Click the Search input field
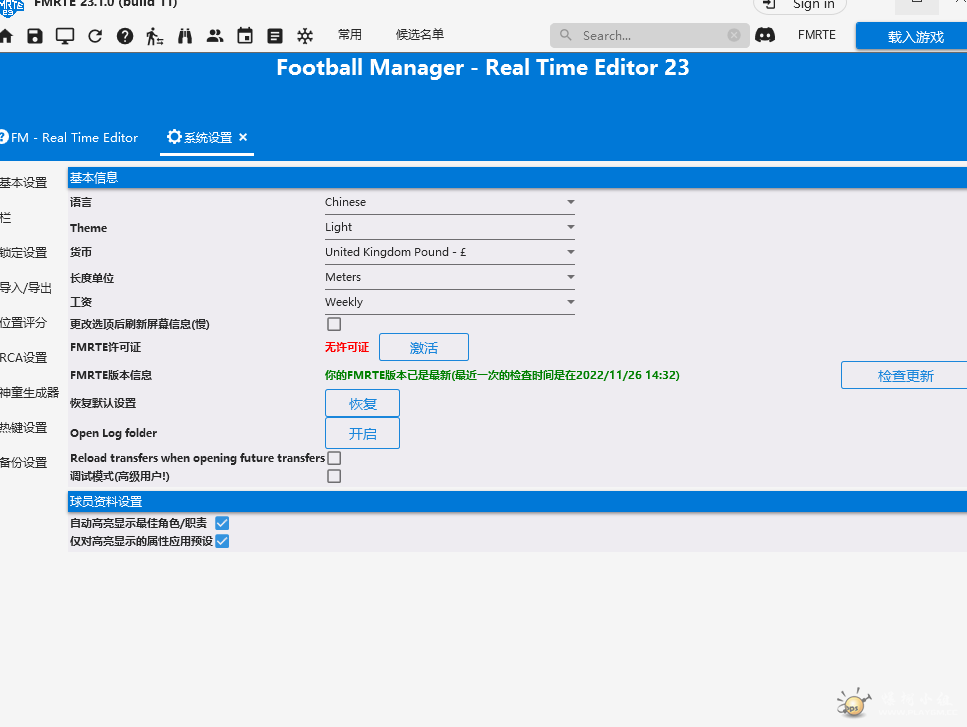Screen dimensions: 967x727 pos(648,35)
